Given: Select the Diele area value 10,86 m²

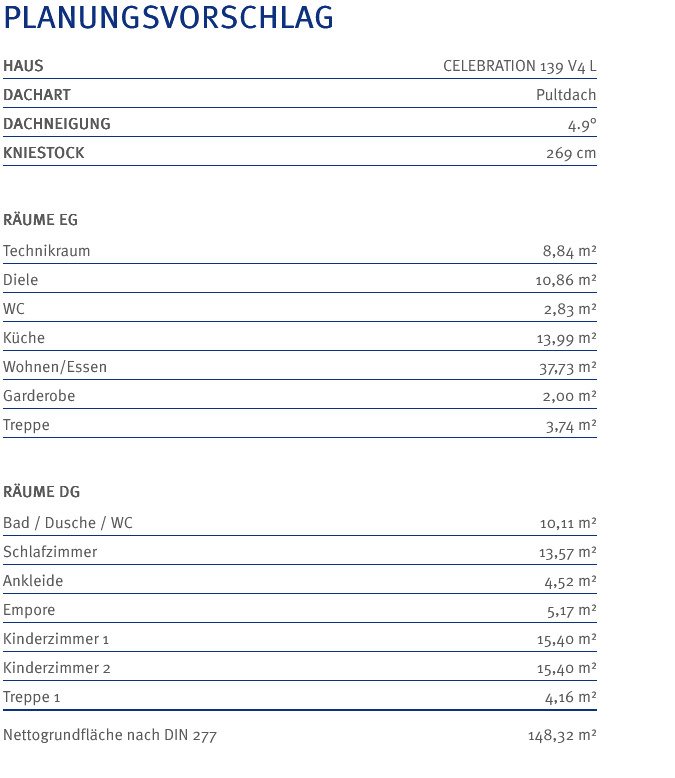Looking at the screenshot, I should tap(566, 280).
